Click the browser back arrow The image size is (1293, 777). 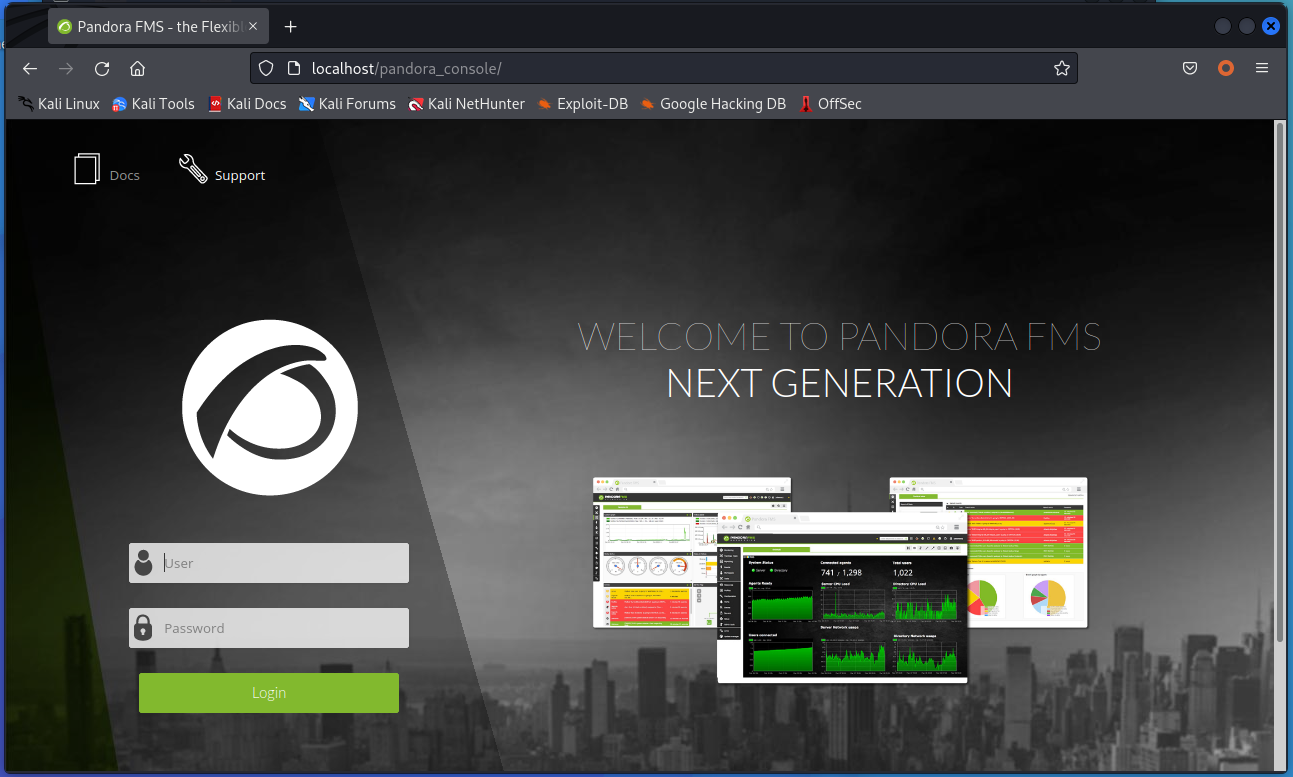(30, 68)
